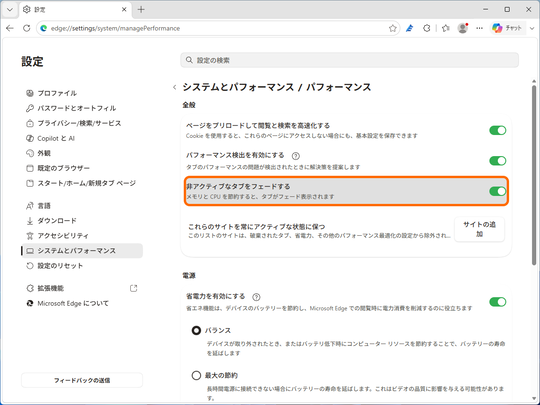Image resolution: width=540 pixels, height=405 pixels.
Task: Disable 非アクティブなタブをフェードする toggle
Action: point(498,191)
